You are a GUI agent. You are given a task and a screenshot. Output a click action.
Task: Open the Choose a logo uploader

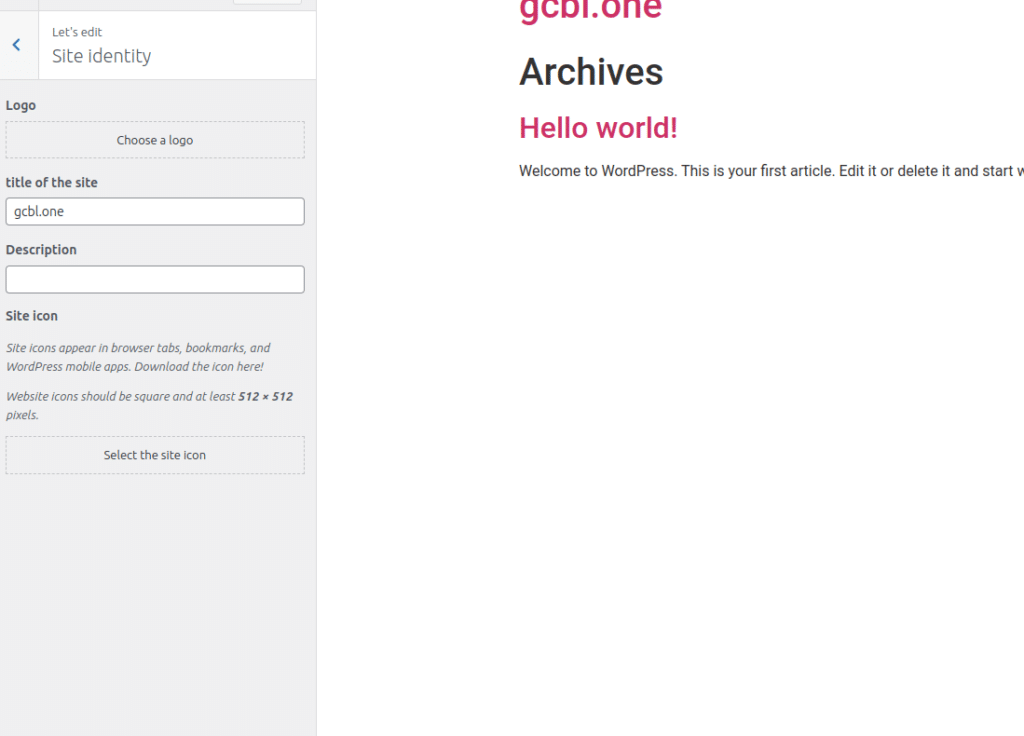[155, 140]
